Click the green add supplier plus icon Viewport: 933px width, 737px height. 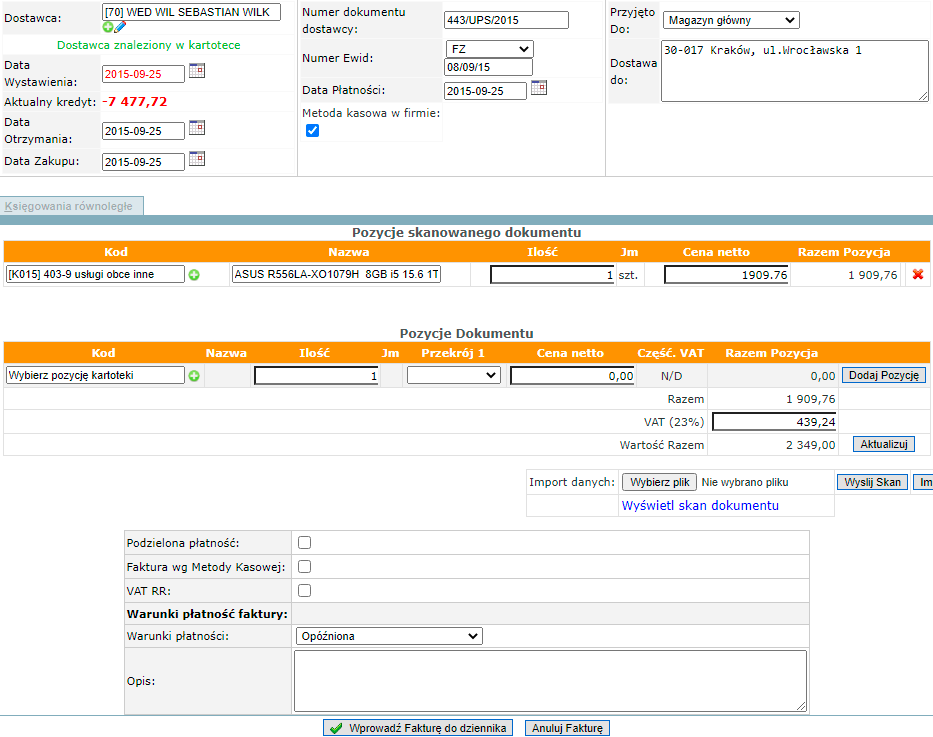point(108,27)
